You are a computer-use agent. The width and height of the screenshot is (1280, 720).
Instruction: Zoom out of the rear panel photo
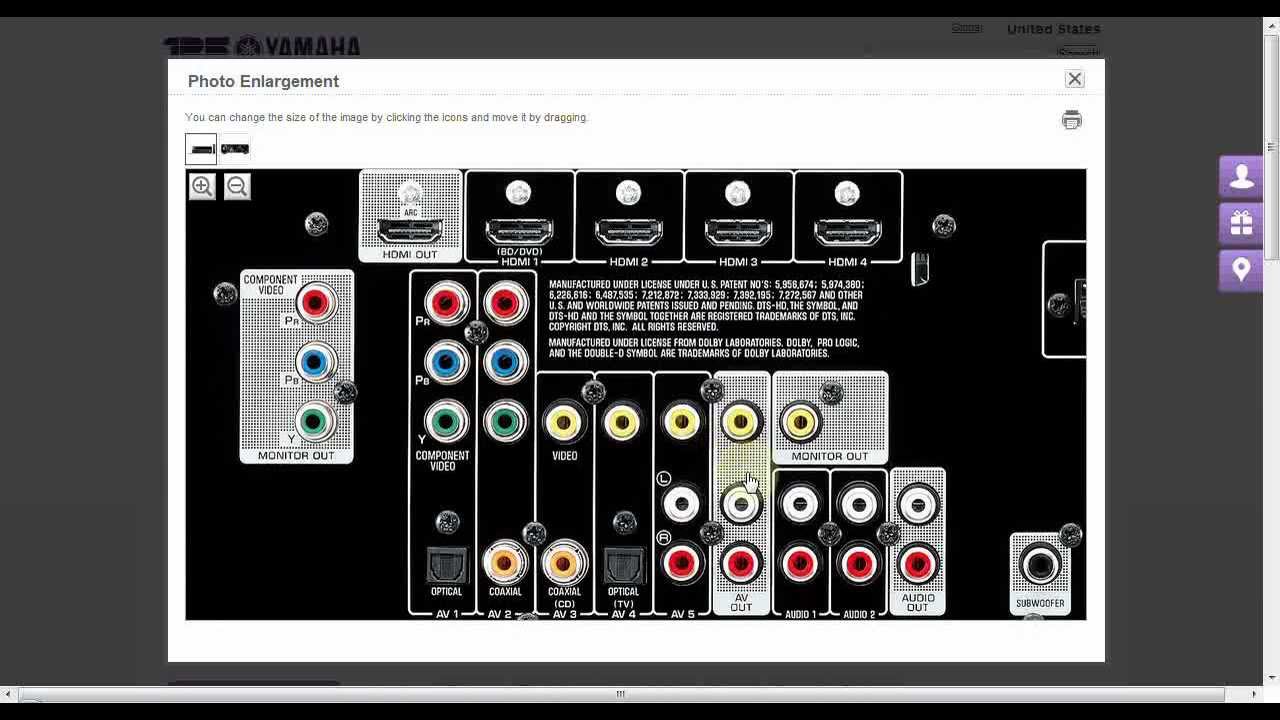[237, 186]
